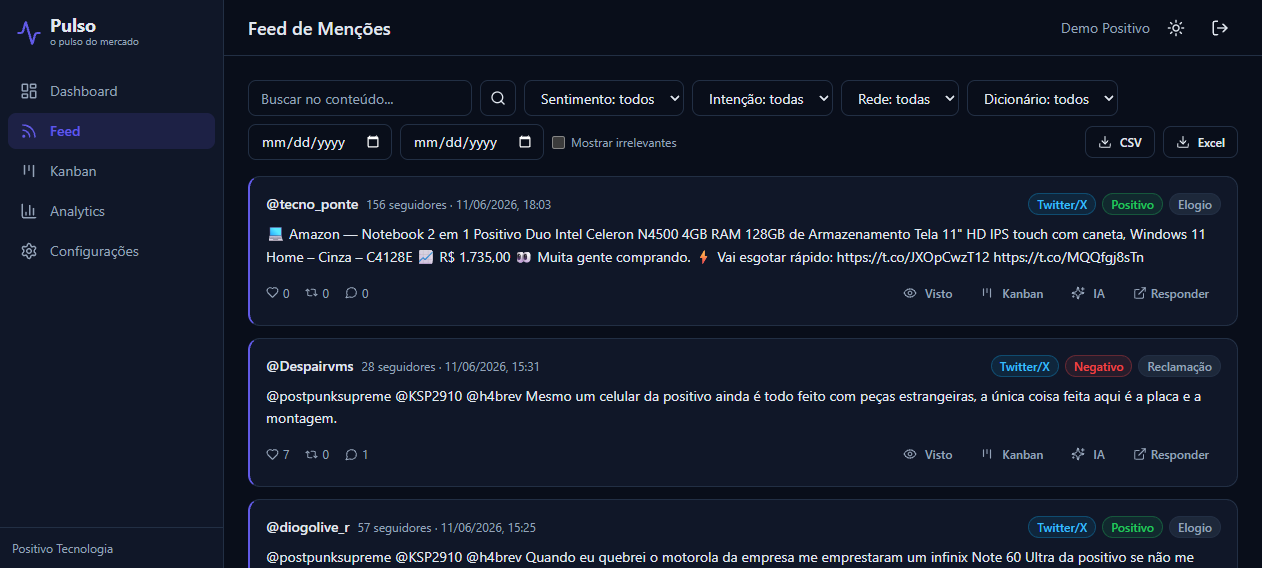The width and height of the screenshot is (1262, 568).
Task: Click the Twitter/X tag on @tecno_ponte post
Action: coord(1062,205)
